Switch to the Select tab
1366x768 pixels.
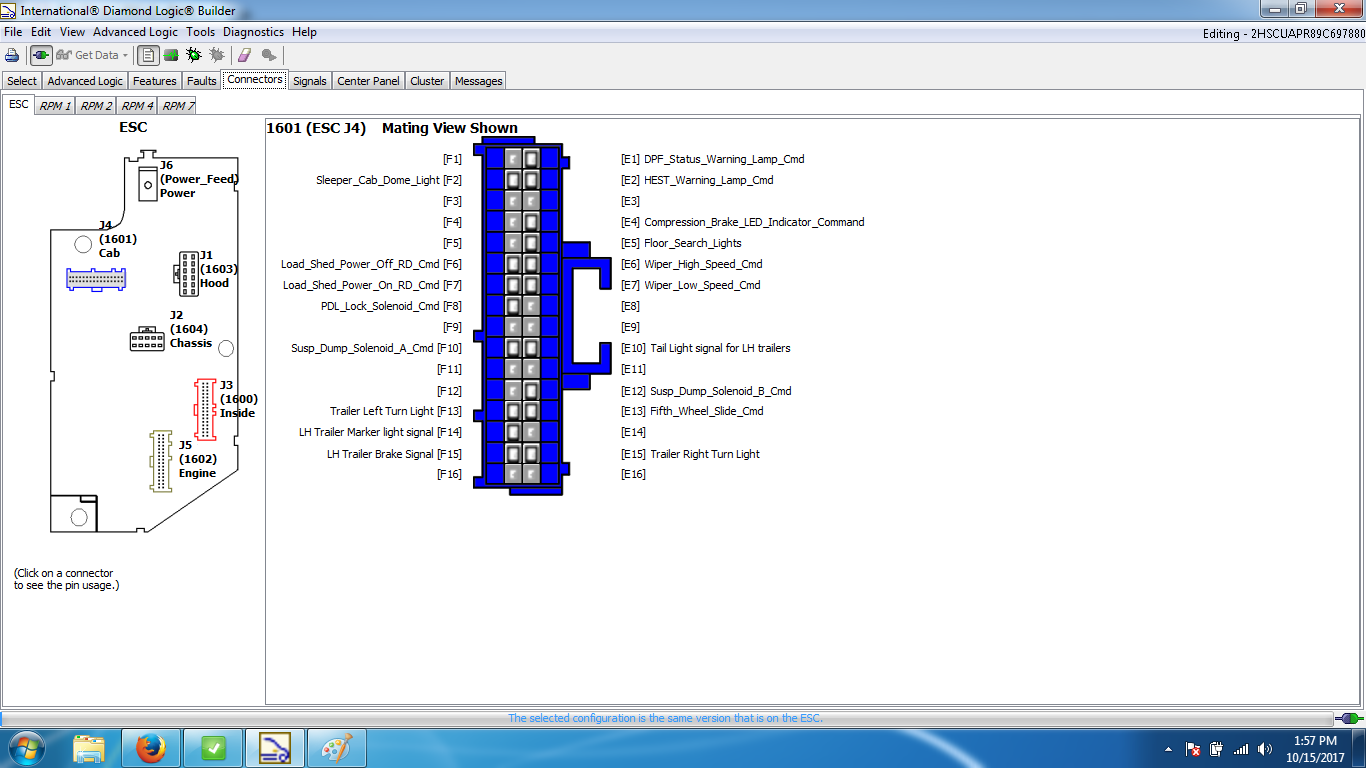pyautogui.click(x=22, y=81)
